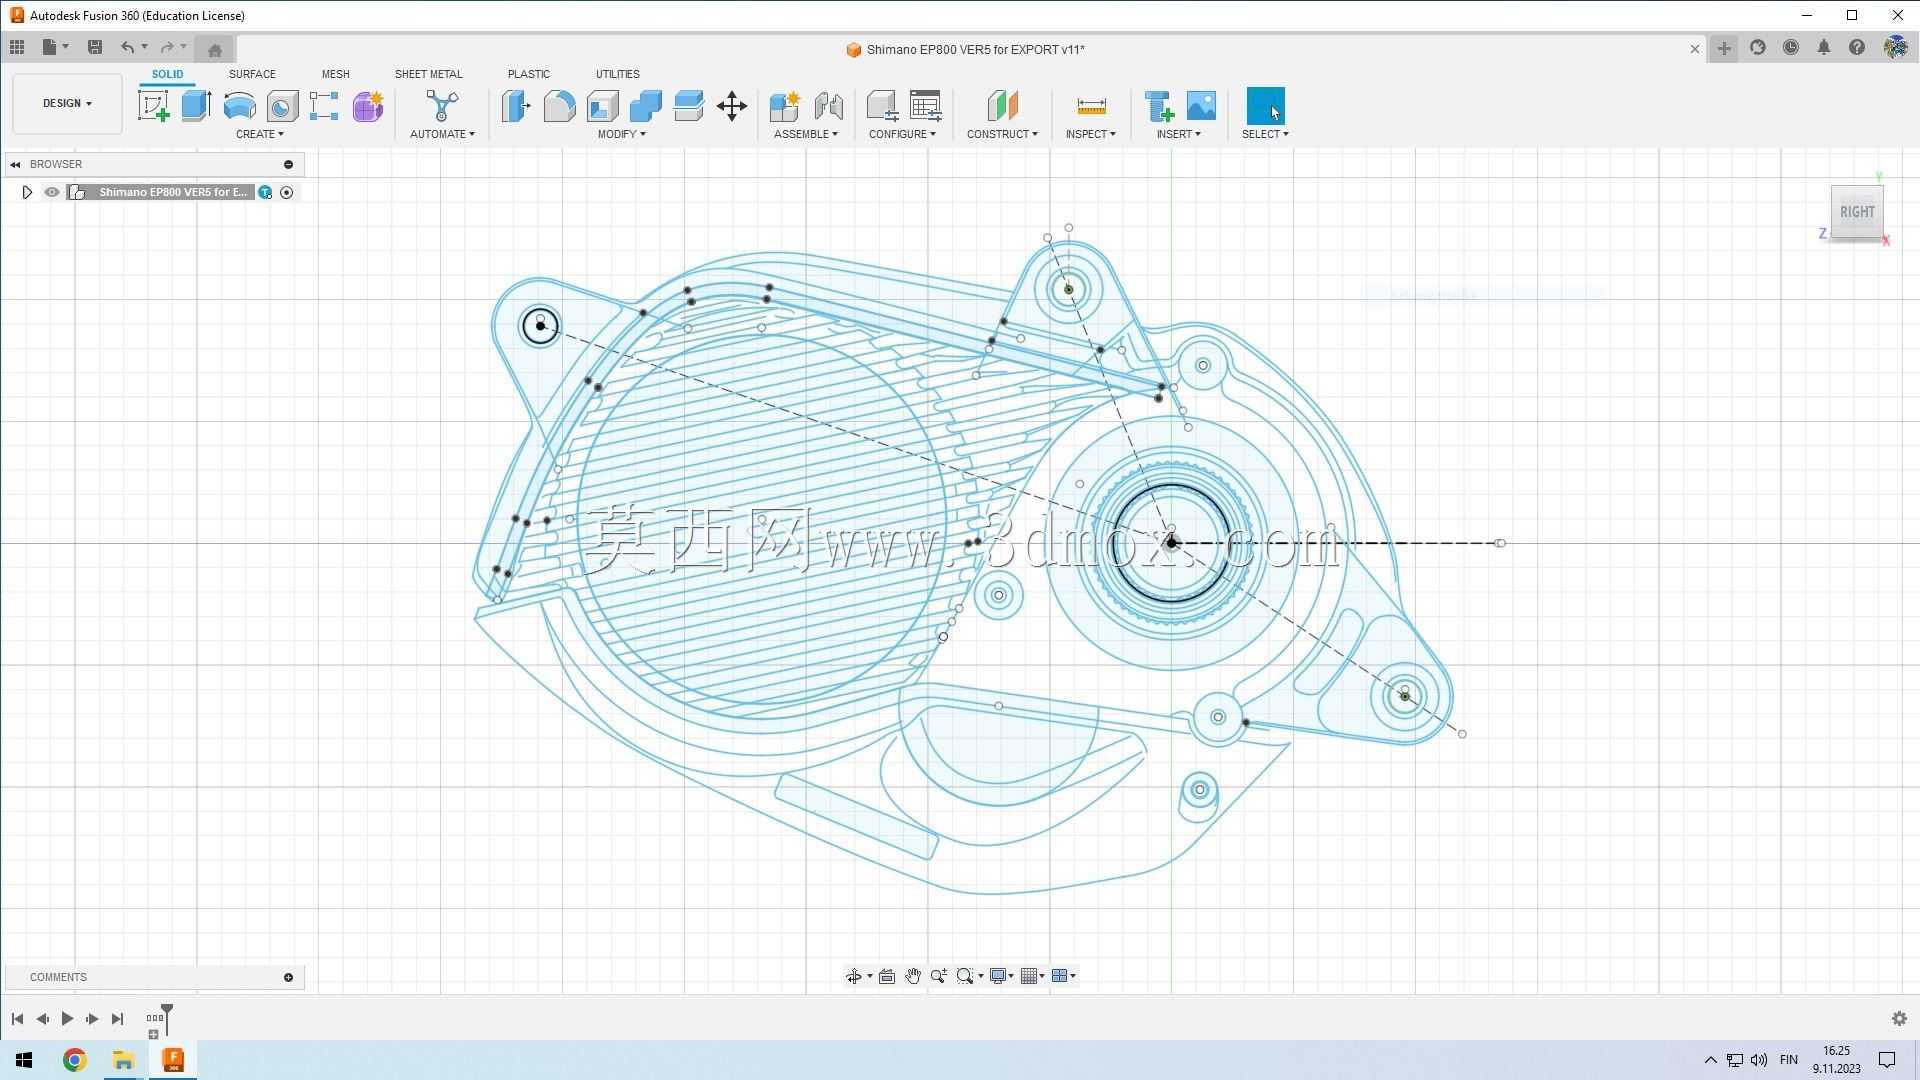Open the DESIGN workspace dropdown
The image size is (1920, 1080).
point(67,103)
